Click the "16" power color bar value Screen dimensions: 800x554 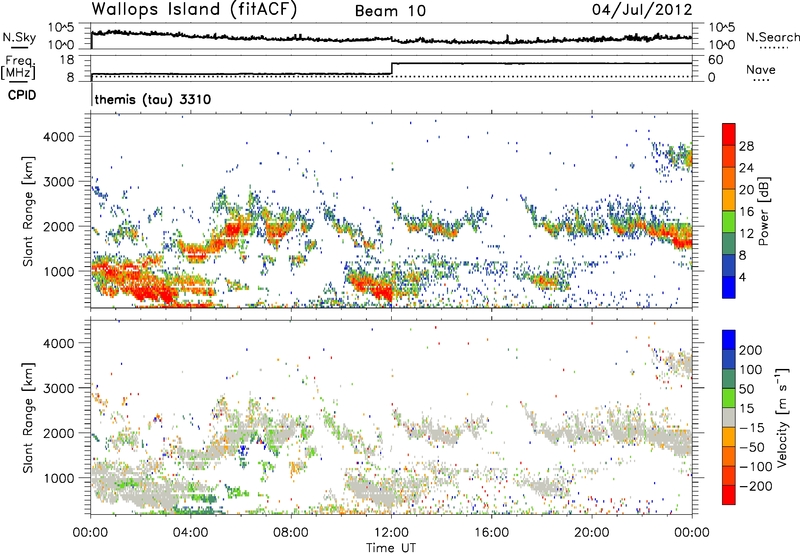(x=746, y=212)
